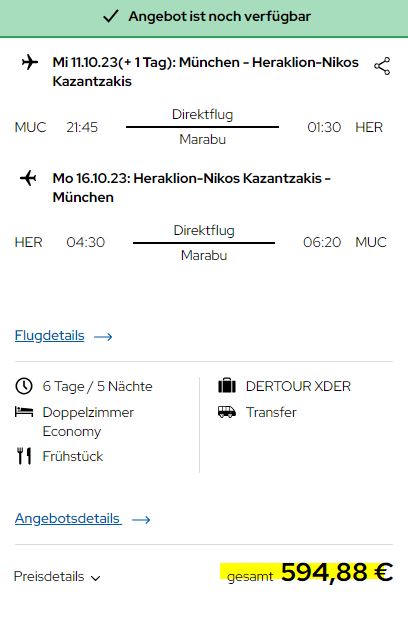The height and width of the screenshot is (620, 408).
Task: Click the checkmark in availability banner
Action: [111, 16]
